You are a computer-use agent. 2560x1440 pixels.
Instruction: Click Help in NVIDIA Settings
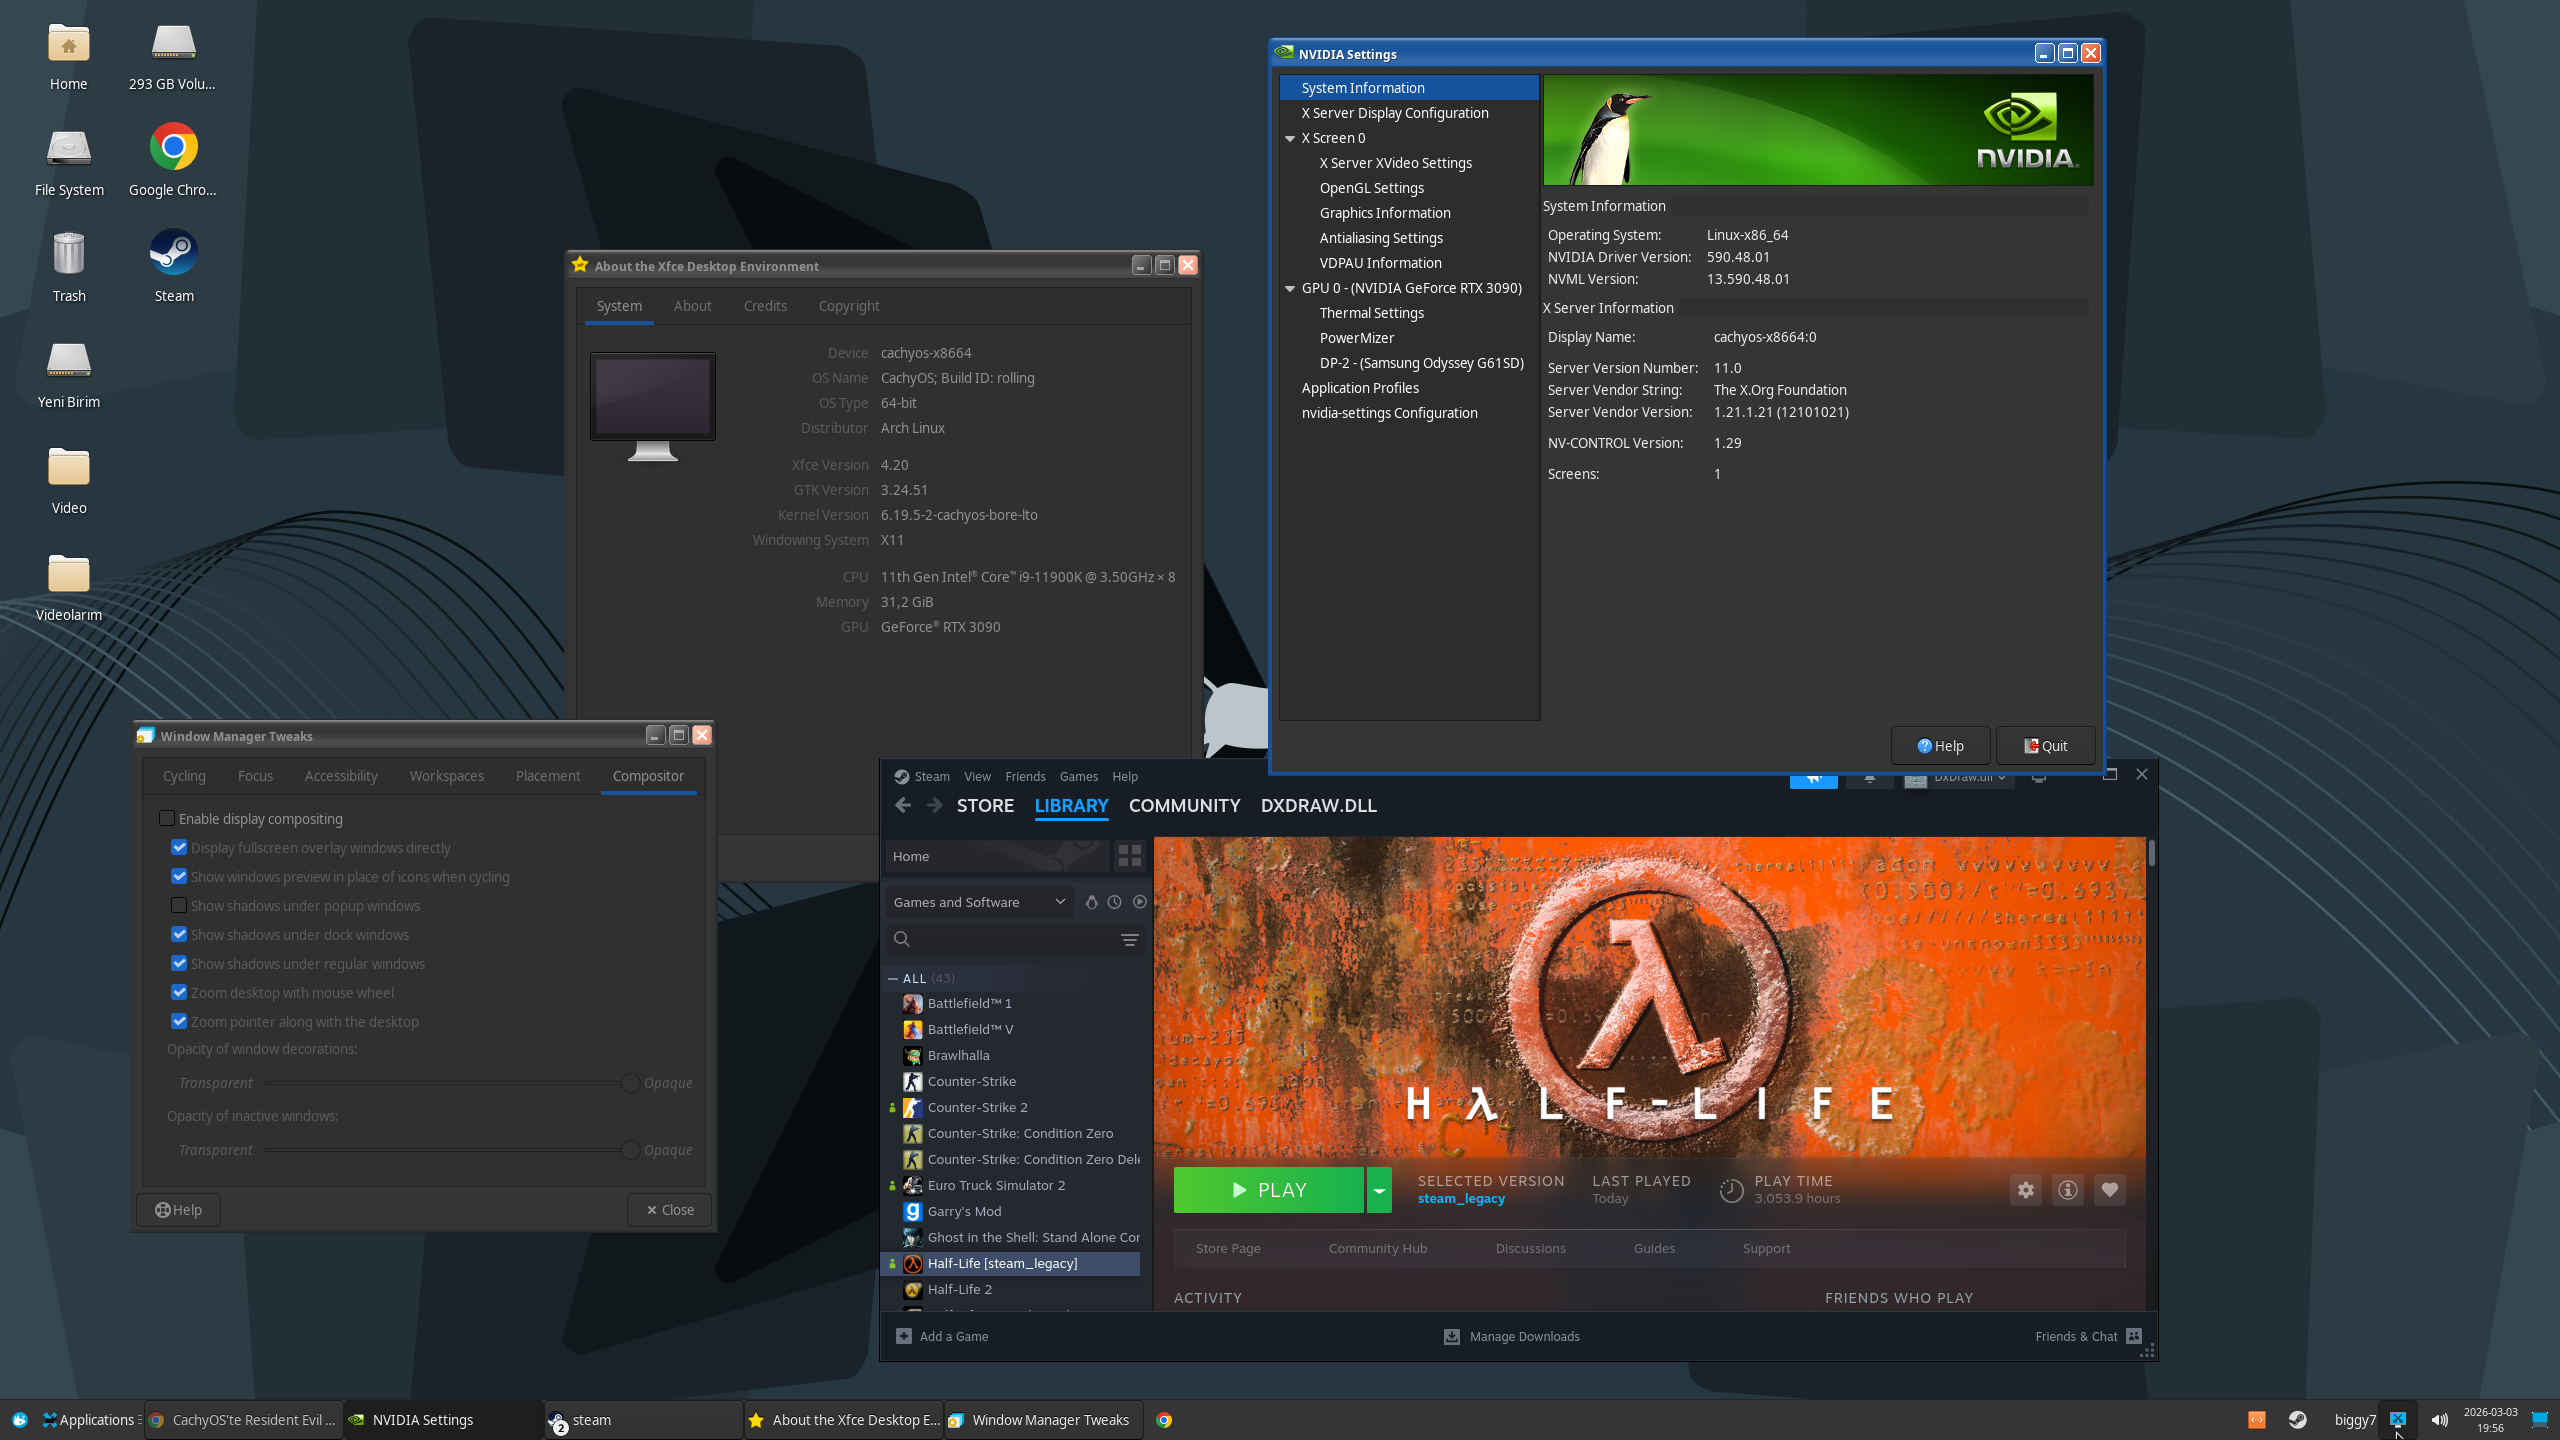click(1940, 746)
